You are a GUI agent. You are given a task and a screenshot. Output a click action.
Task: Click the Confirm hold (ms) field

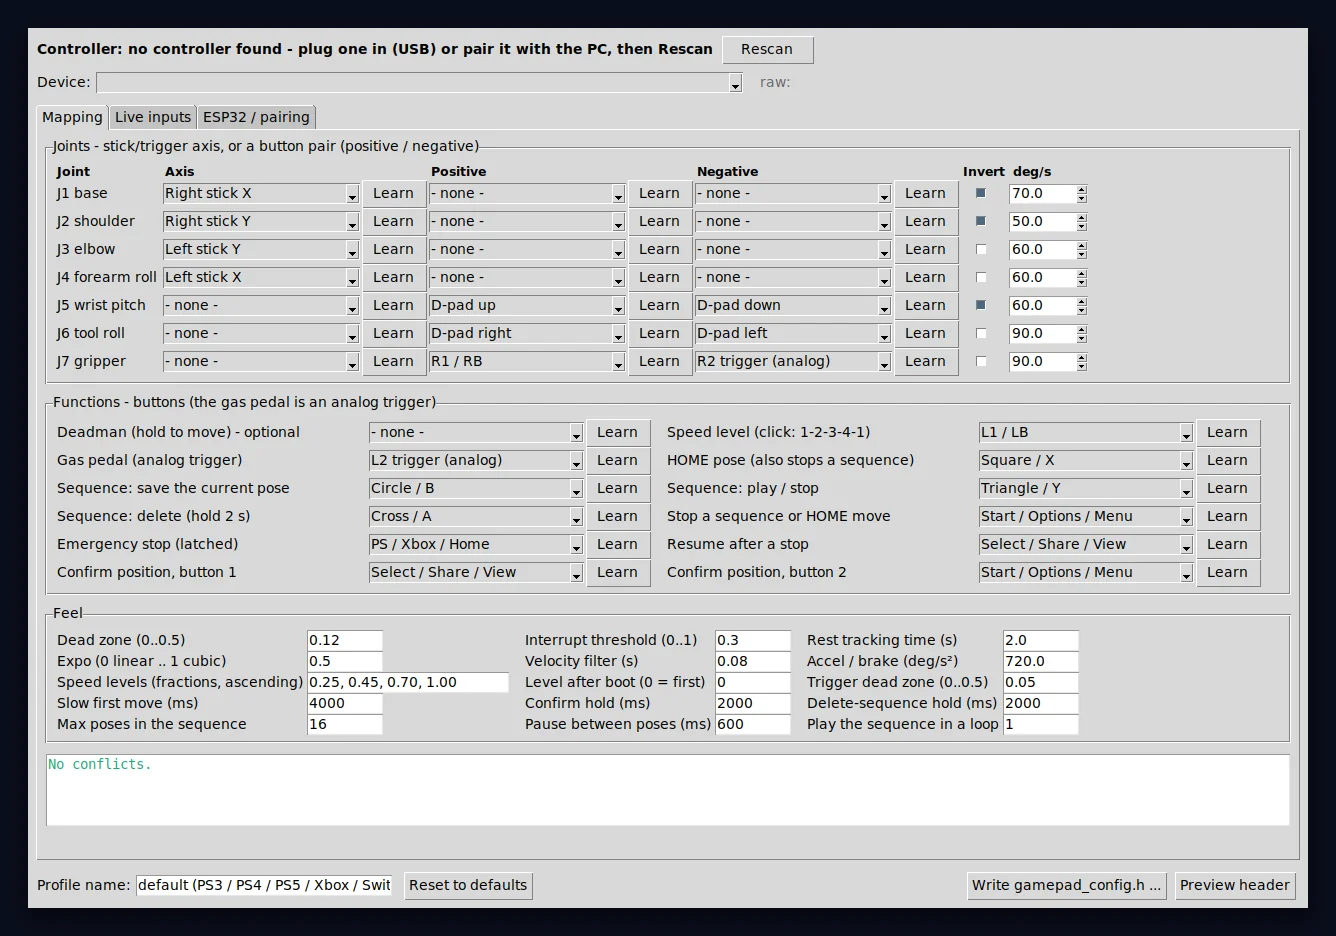pos(753,703)
